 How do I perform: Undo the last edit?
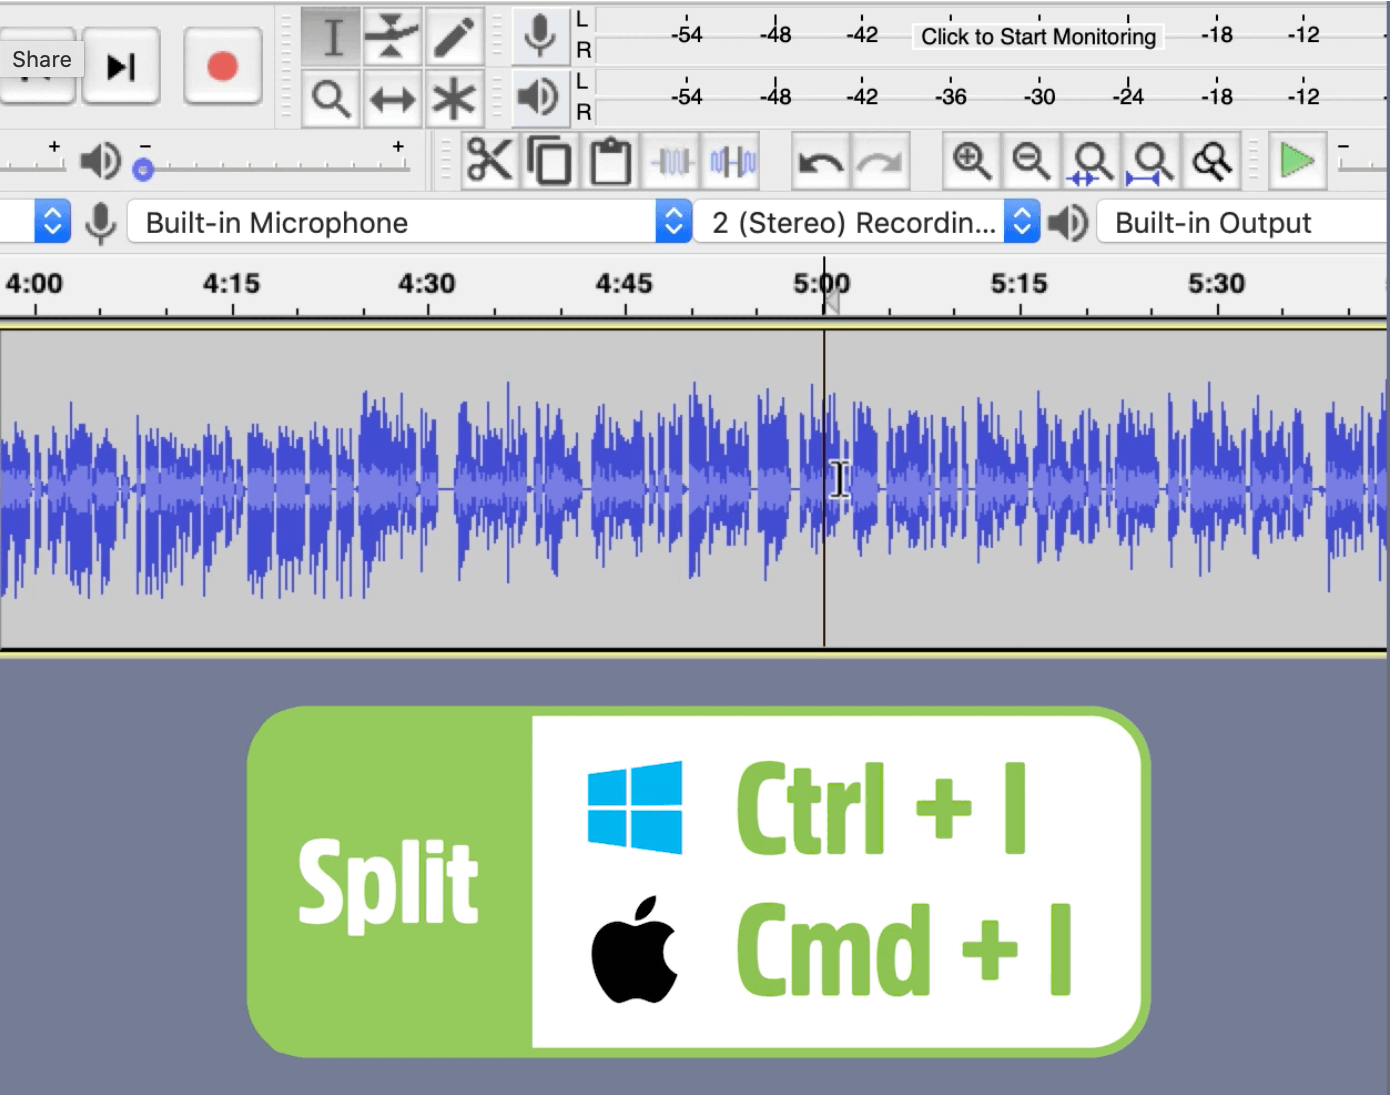tap(820, 160)
